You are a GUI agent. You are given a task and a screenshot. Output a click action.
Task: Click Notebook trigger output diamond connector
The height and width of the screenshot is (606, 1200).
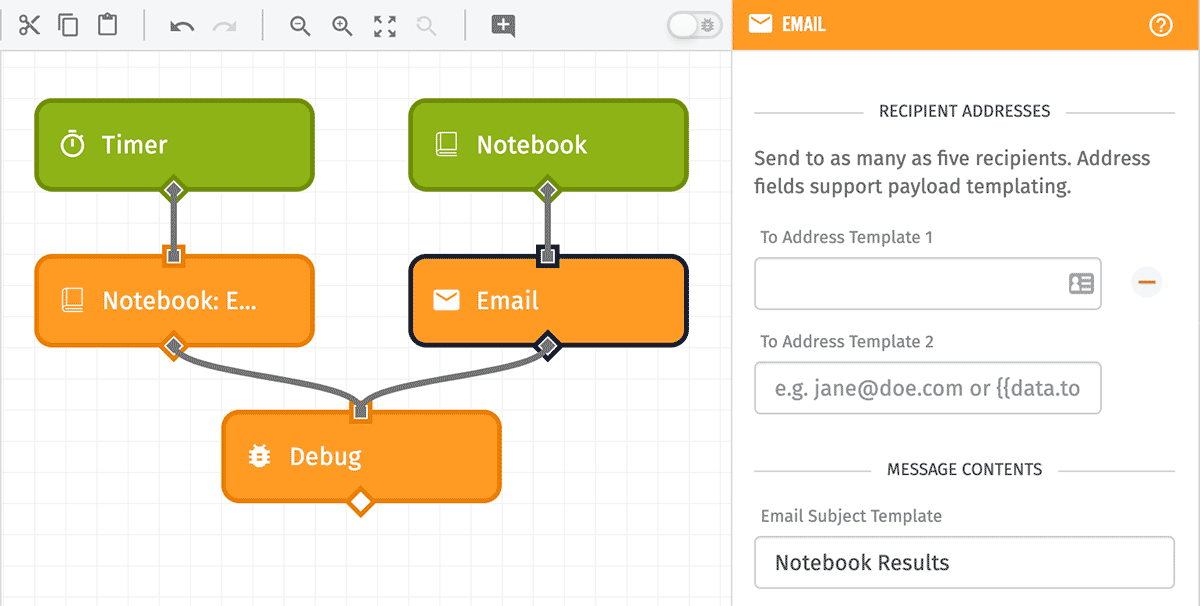point(547,189)
